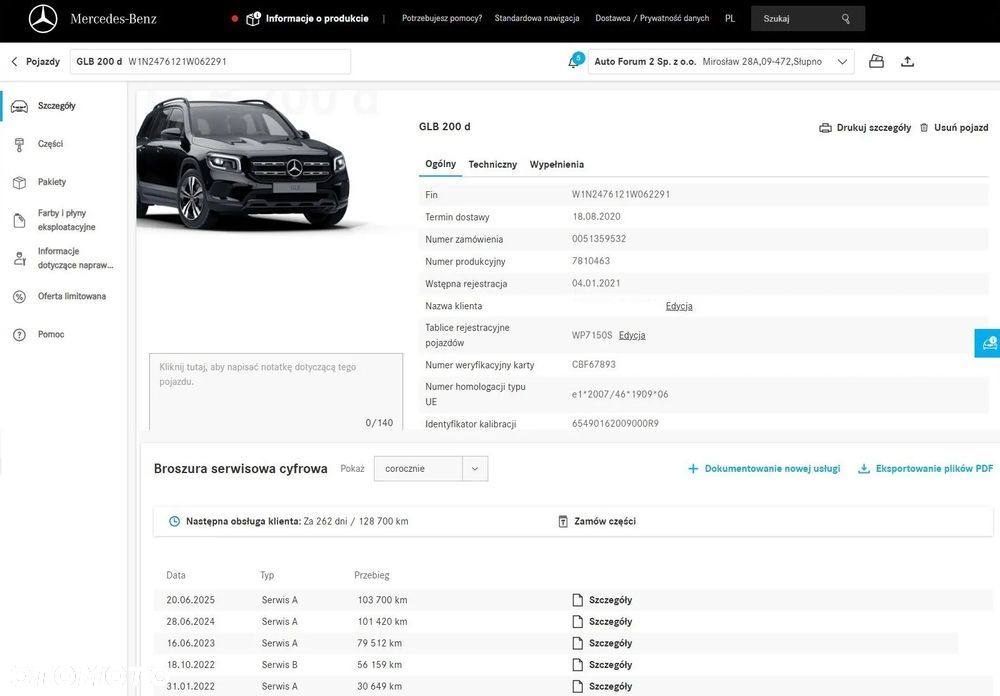1000x696 pixels.
Task: Click Wstępna rejestracja date 04.01.2021
Action: pyautogui.click(x=596, y=283)
